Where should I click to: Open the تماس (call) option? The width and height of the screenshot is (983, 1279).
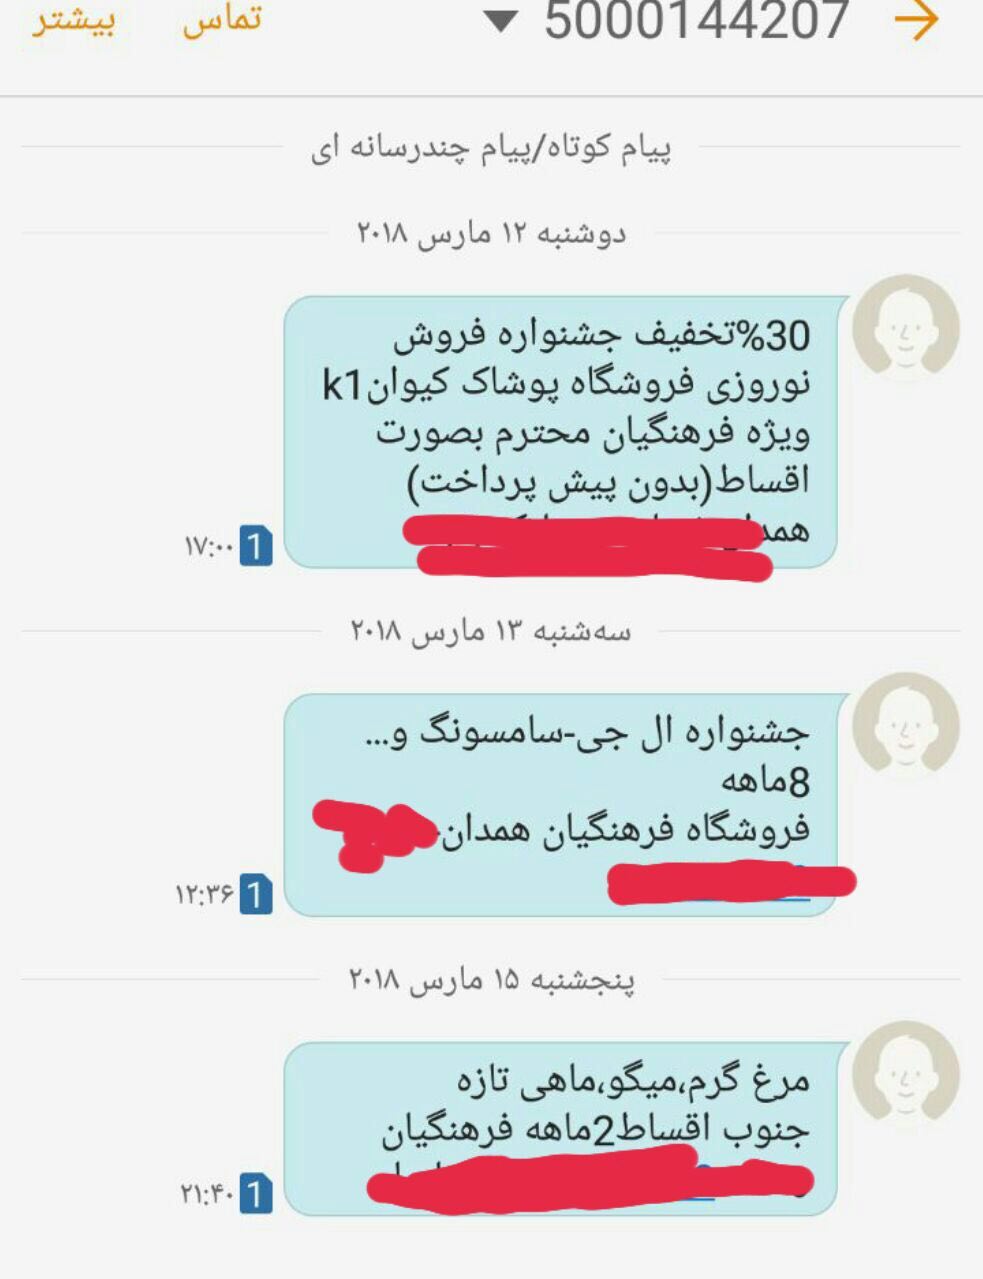click(221, 20)
